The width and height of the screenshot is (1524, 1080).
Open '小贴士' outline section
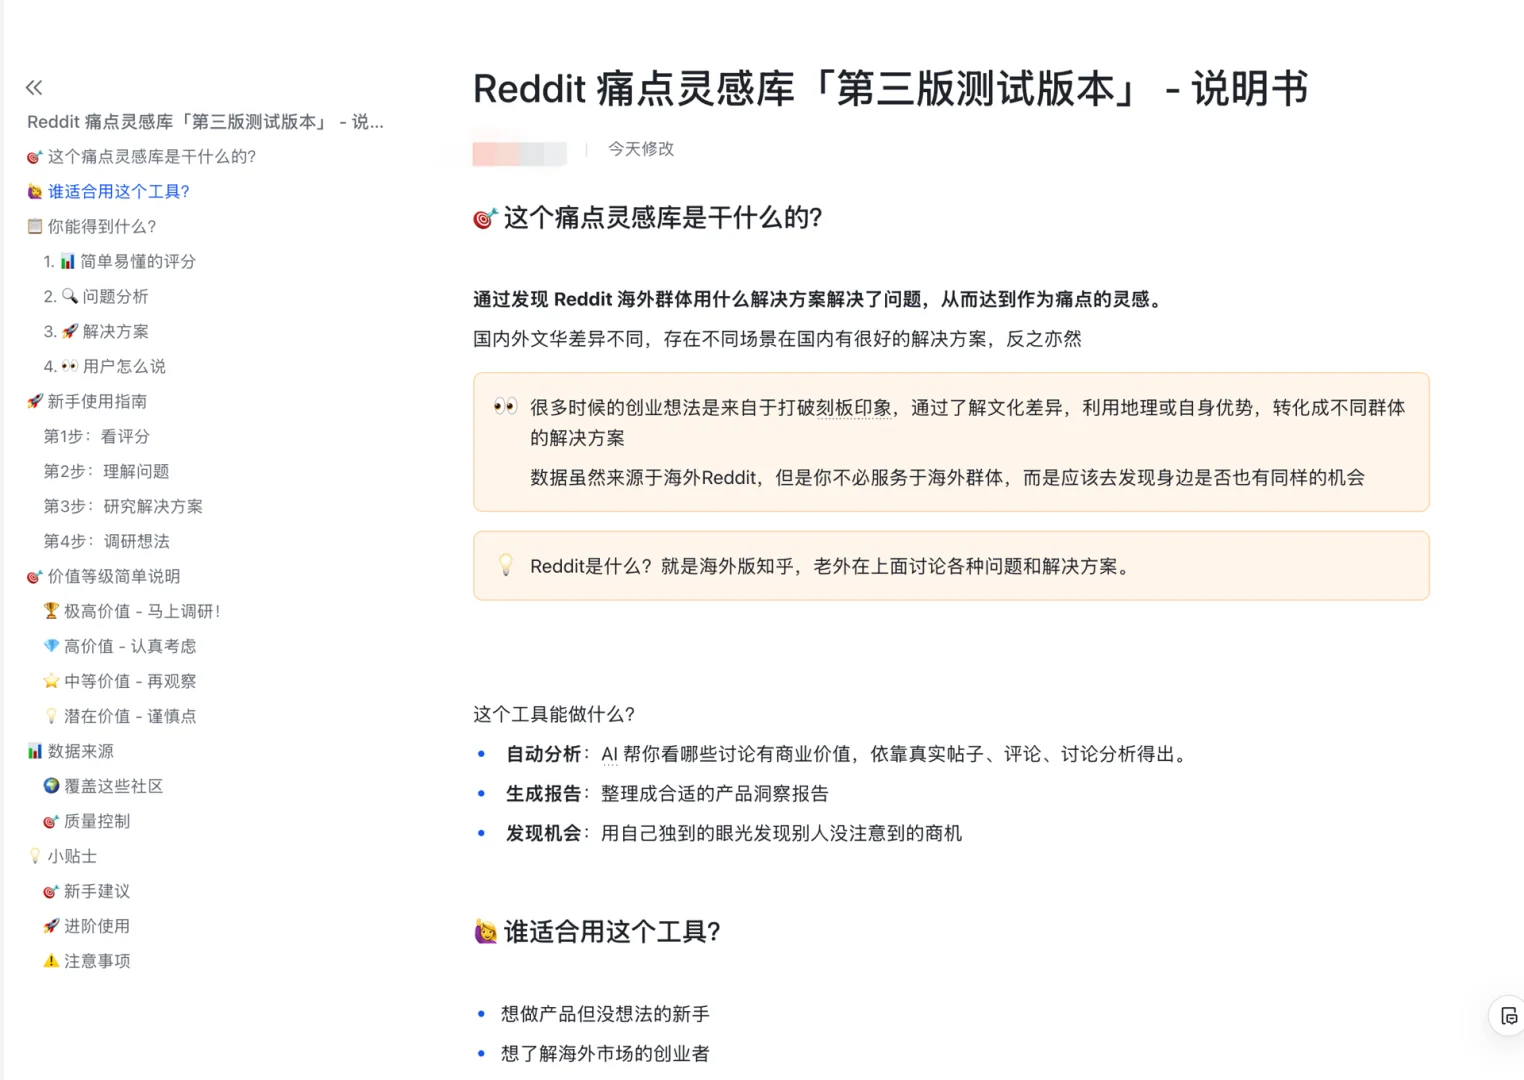tap(62, 857)
